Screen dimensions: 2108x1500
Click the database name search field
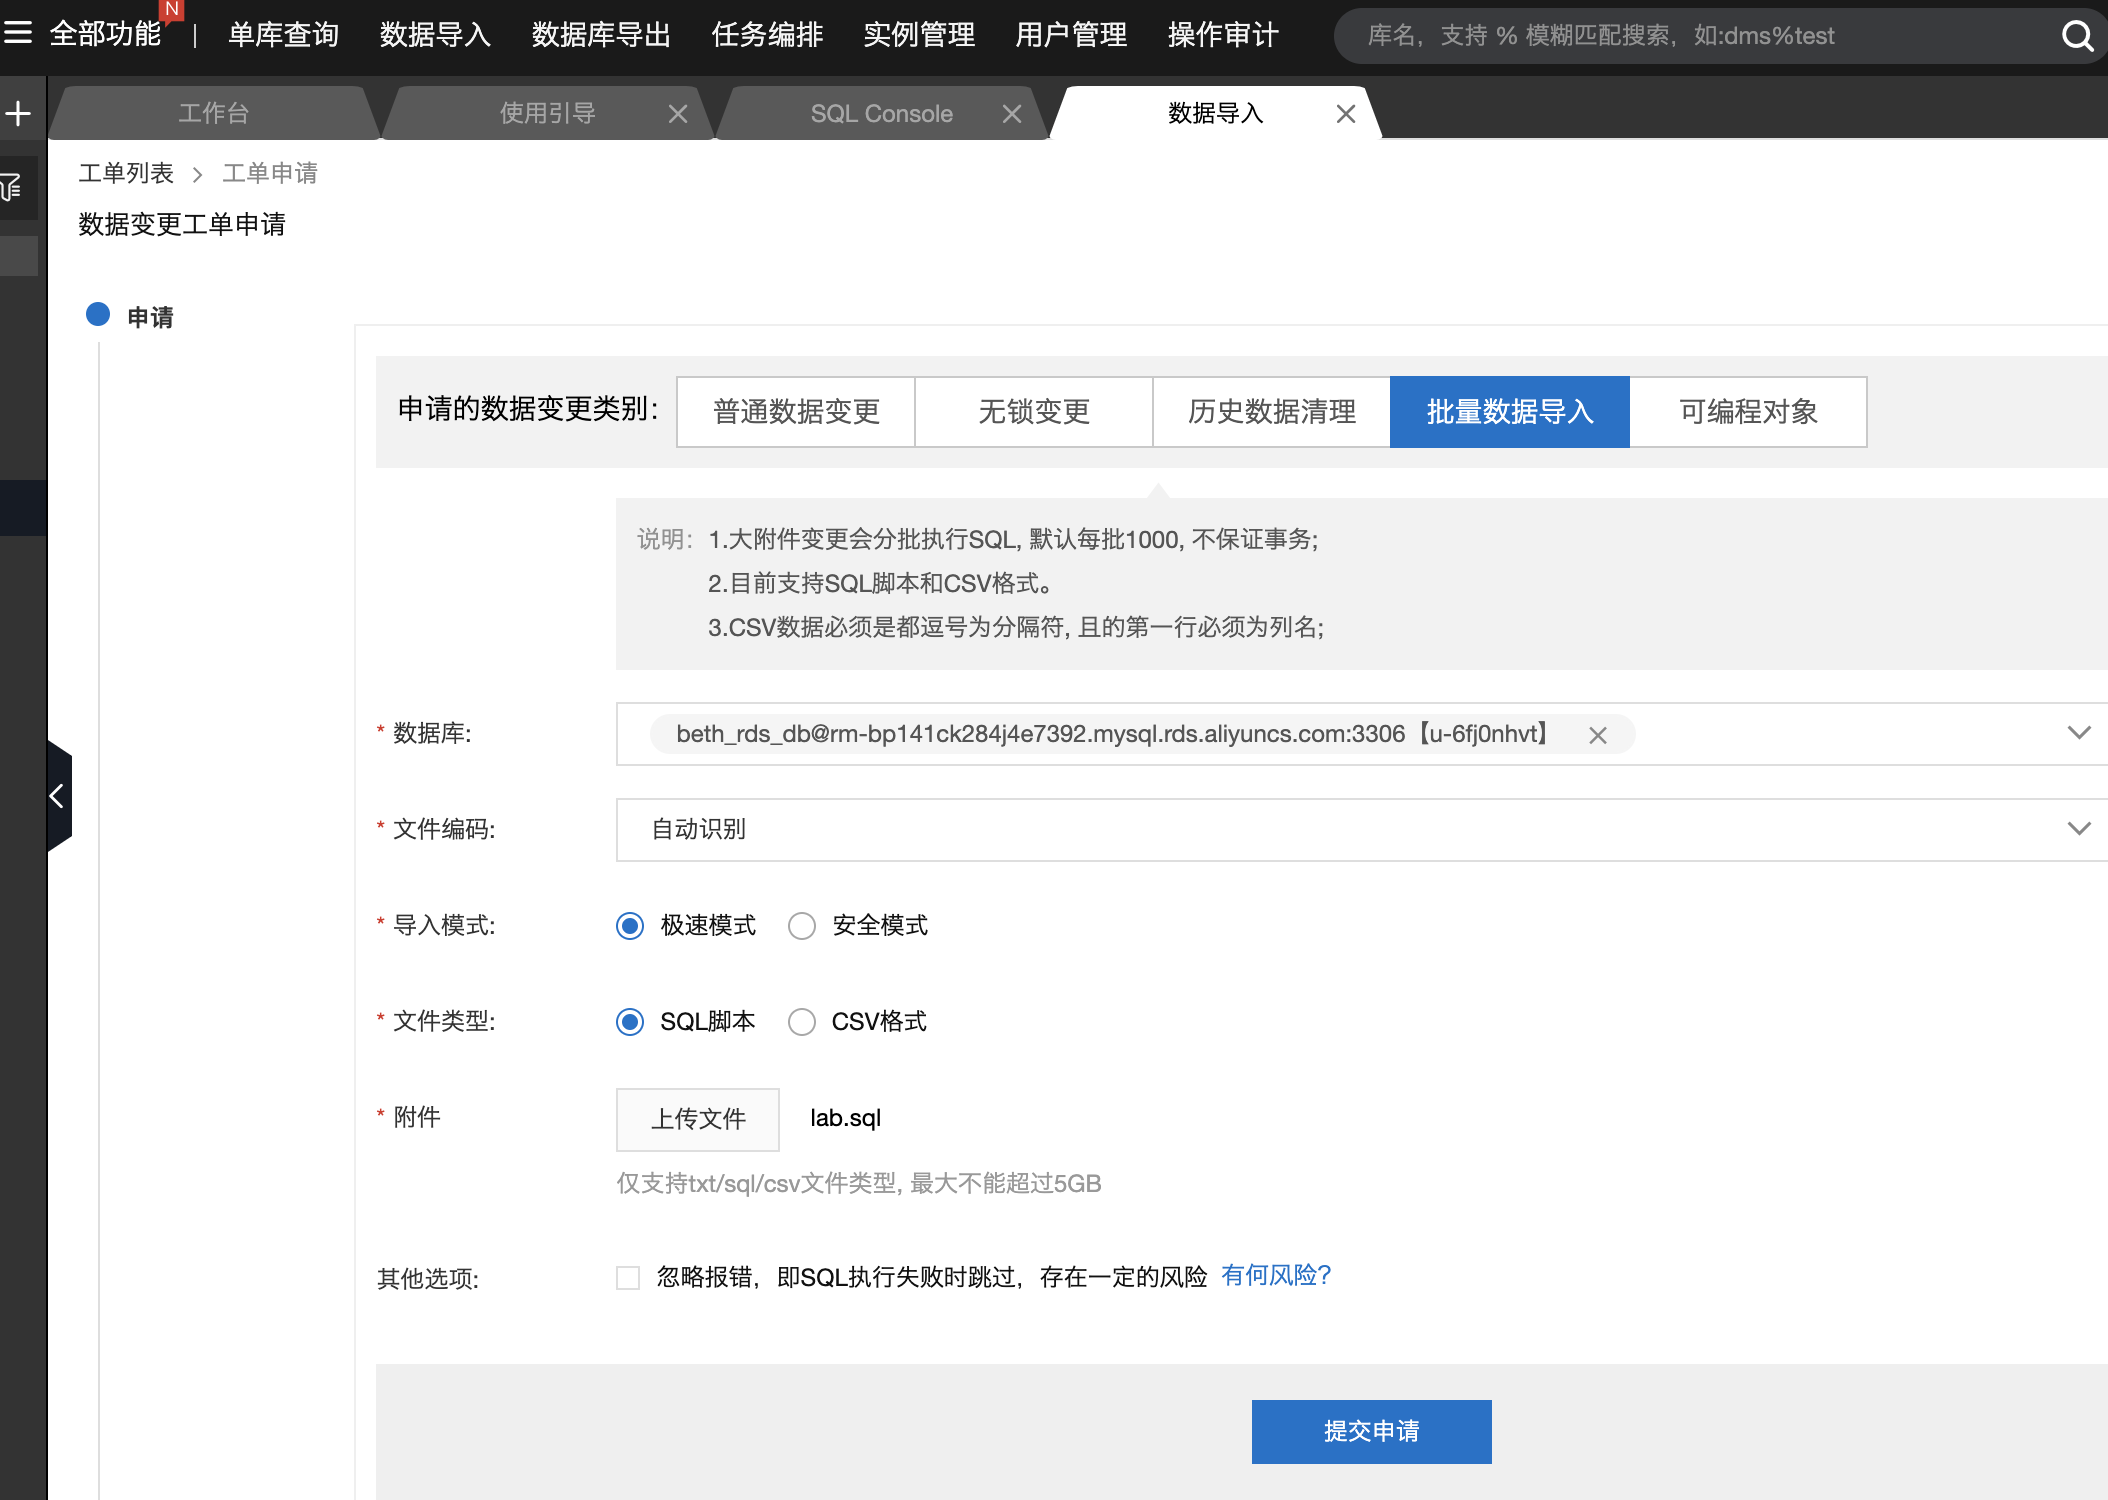click(1700, 36)
